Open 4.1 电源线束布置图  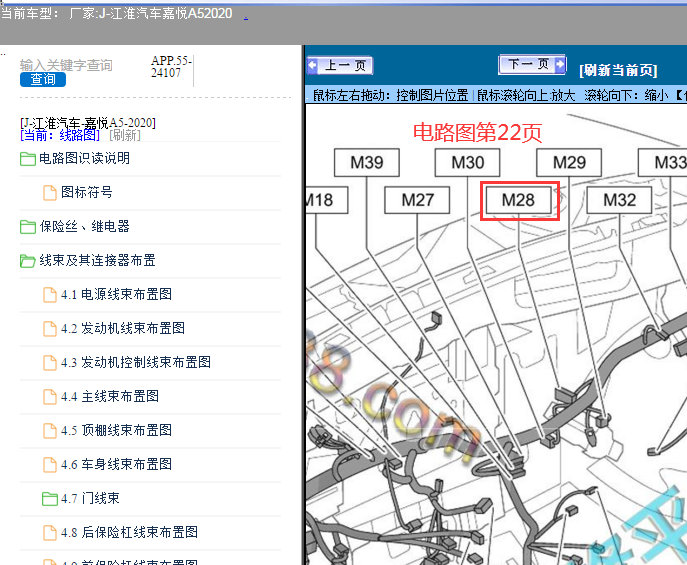(117, 294)
